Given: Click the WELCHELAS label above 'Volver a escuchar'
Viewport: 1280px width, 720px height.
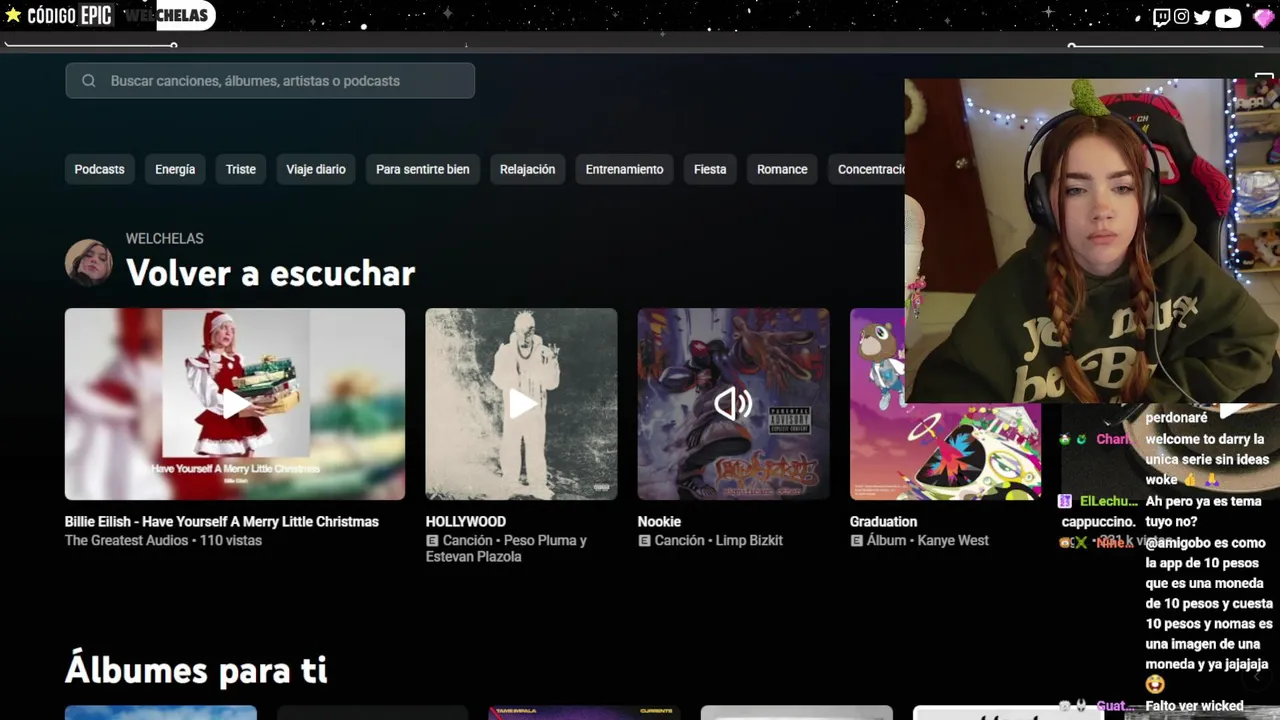Looking at the screenshot, I should click(164, 239).
